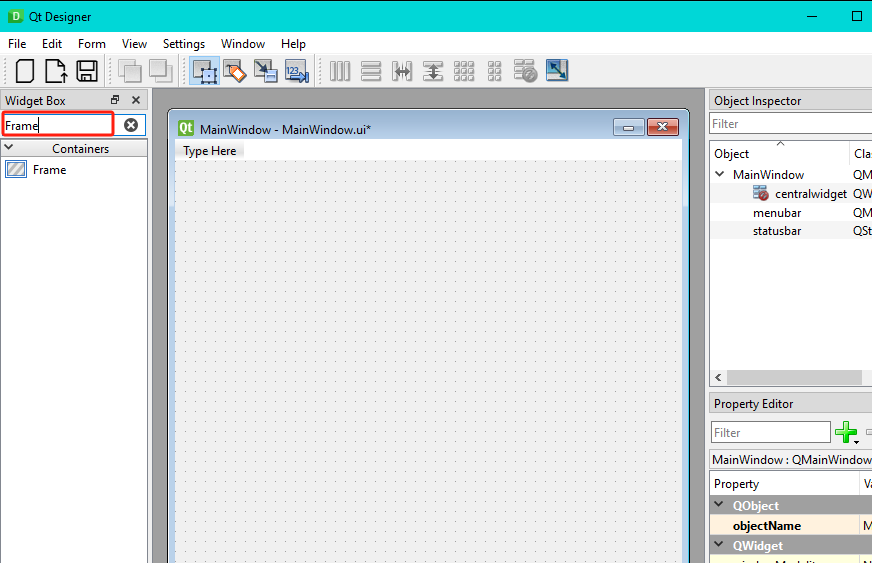The image size is (872, 563).
Task: Click Type Here on the form menubar
Action: click(x=210, y=151)
